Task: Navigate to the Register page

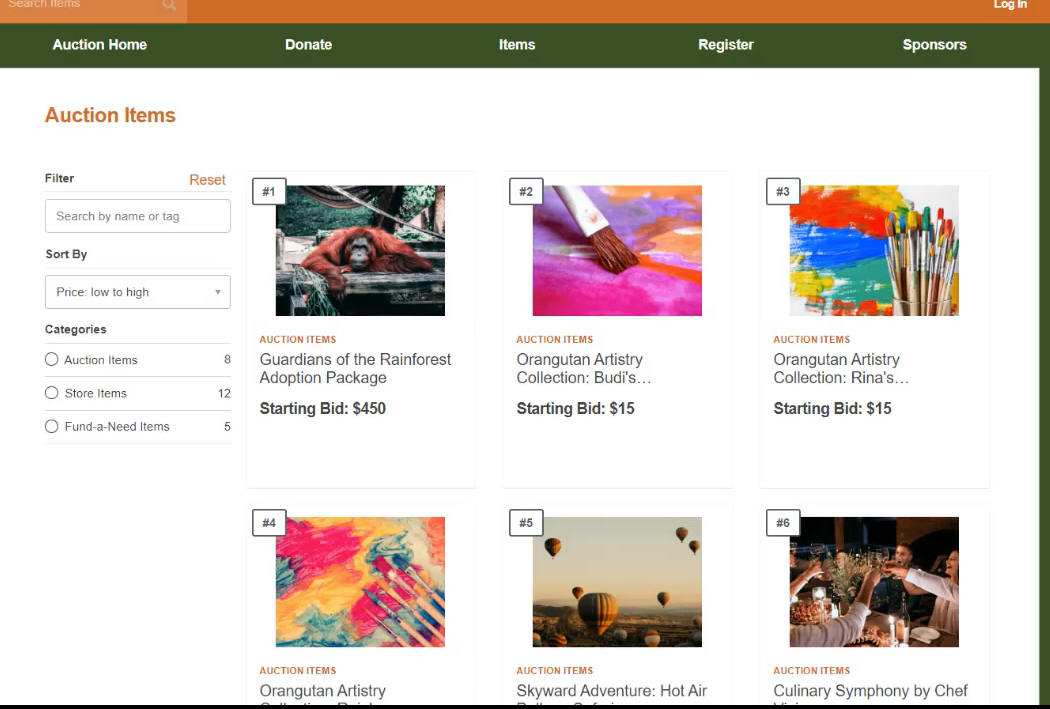Action: click(726, 45)
